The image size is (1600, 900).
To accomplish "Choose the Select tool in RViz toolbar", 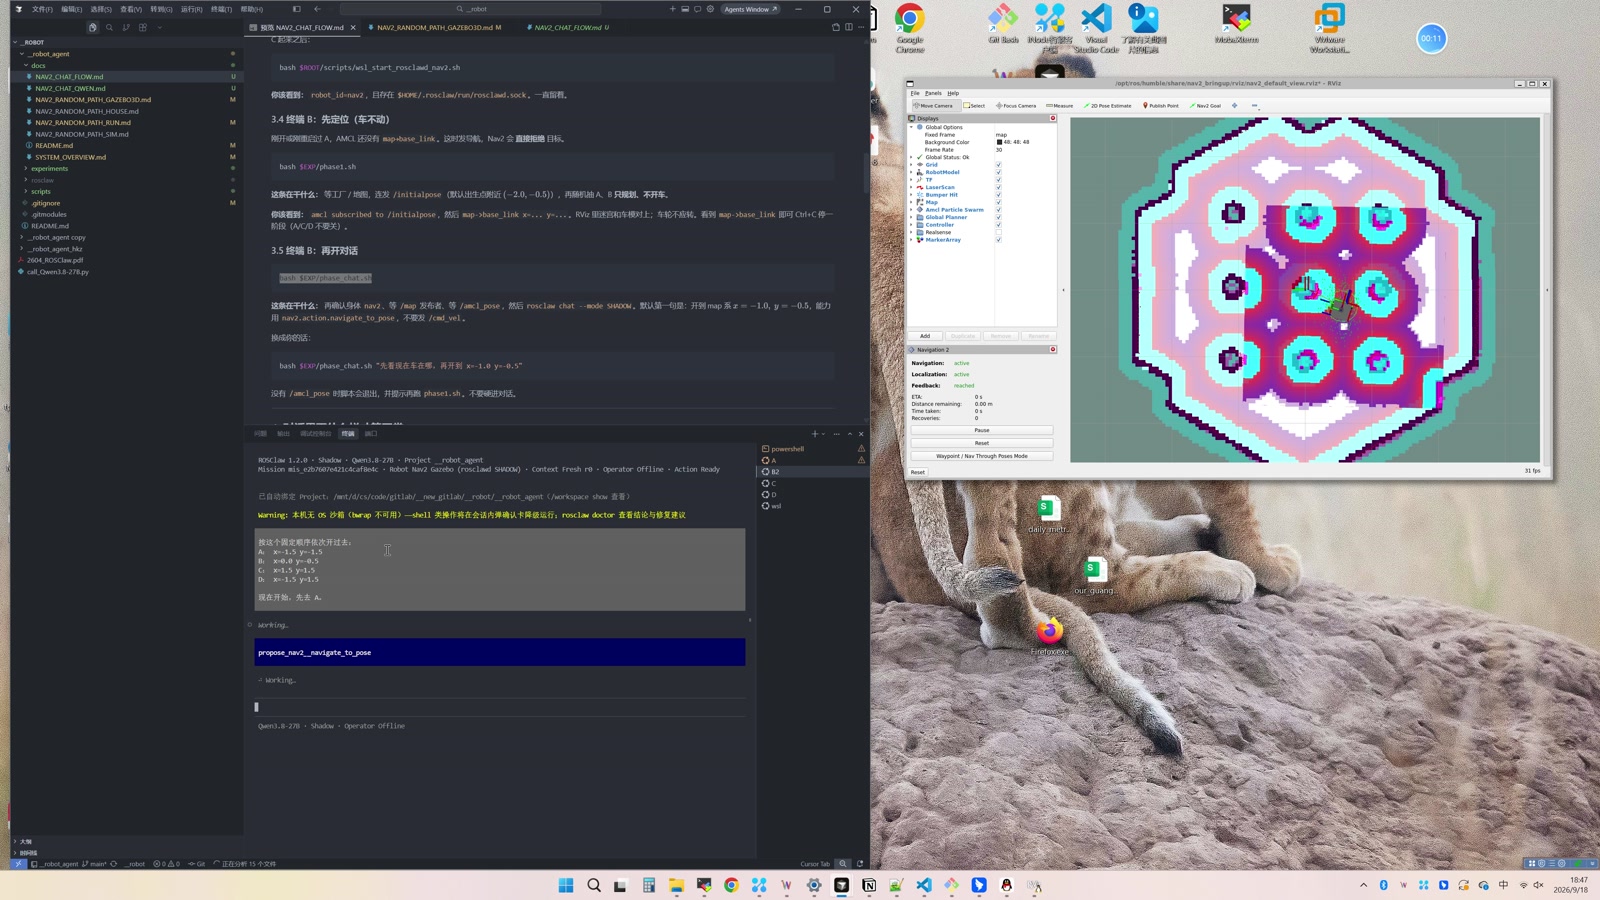I will click(974, 106).
